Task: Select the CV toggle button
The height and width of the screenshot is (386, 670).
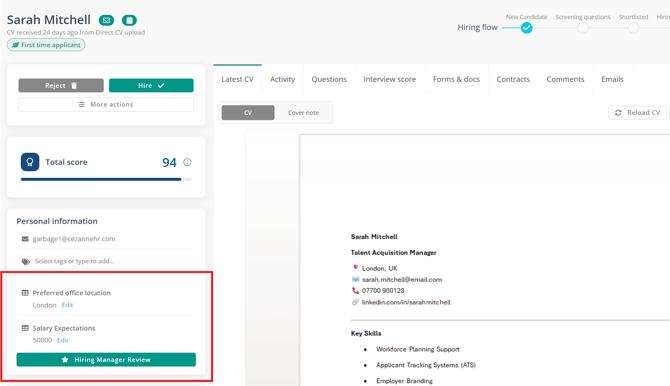Action: (x=248, y=112)
